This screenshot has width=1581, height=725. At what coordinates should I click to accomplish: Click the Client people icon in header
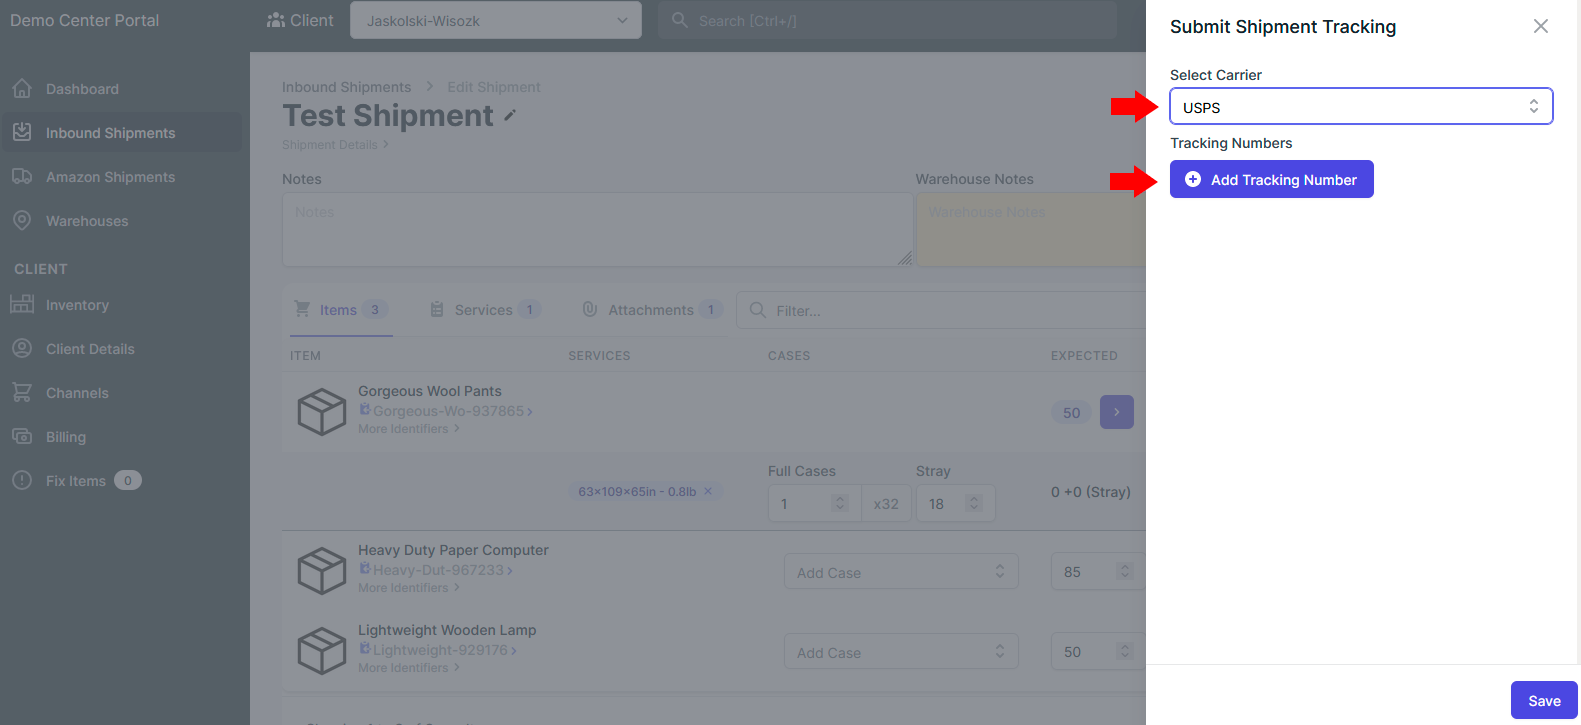coord(276,20)
